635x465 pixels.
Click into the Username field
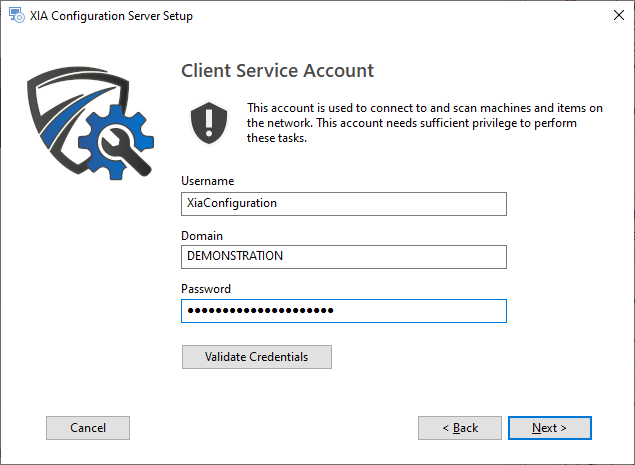point(344,204)
